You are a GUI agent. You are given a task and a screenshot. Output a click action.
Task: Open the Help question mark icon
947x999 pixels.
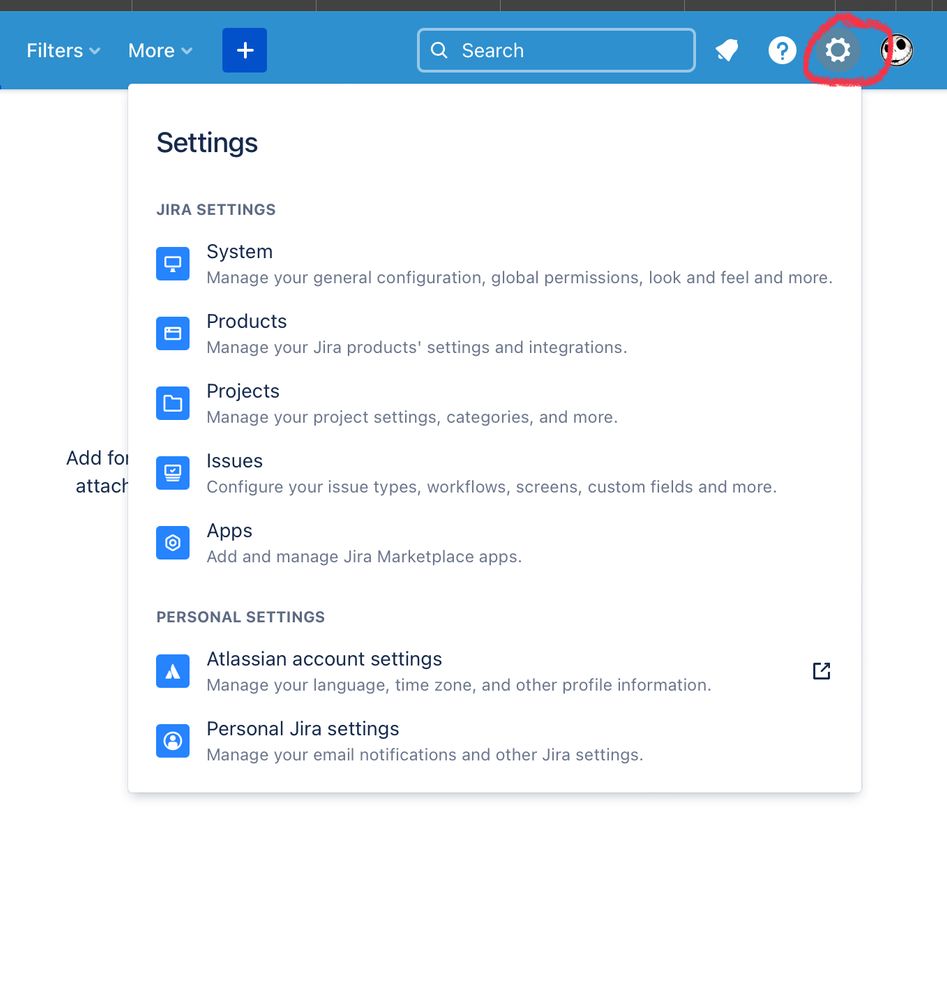click(782, 50)
